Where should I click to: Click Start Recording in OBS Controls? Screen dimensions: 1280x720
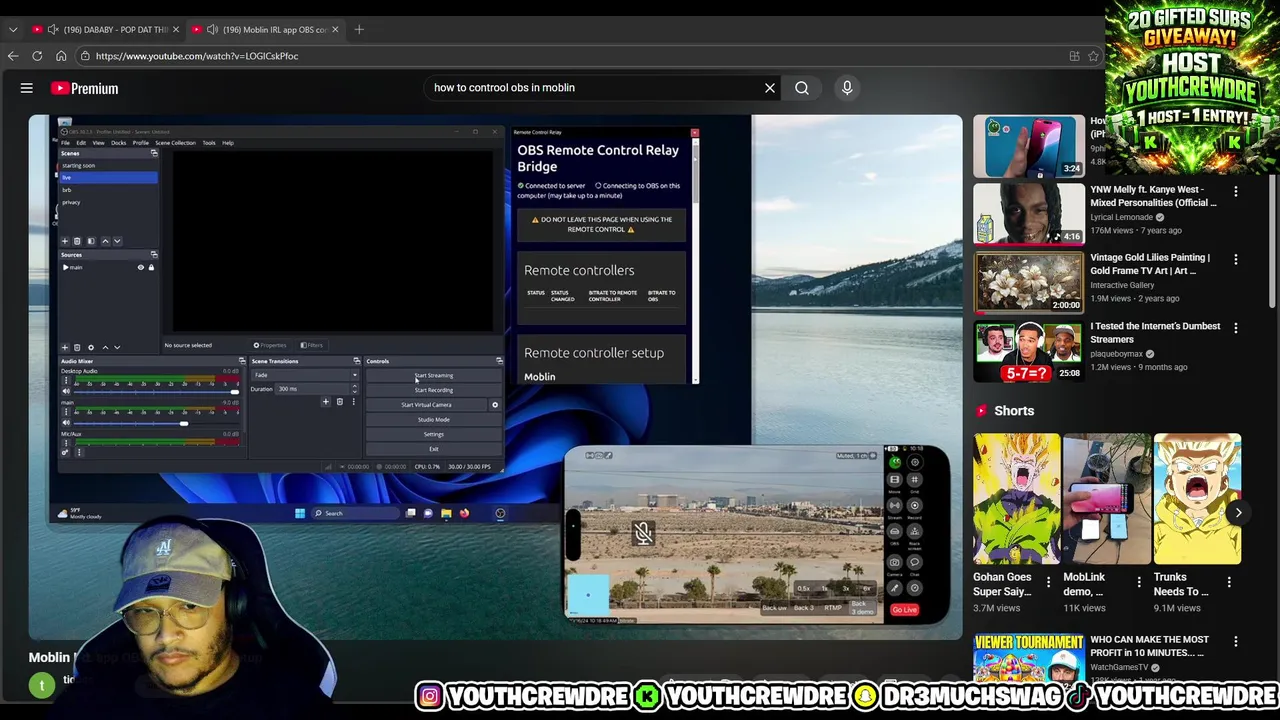[434, 390]
